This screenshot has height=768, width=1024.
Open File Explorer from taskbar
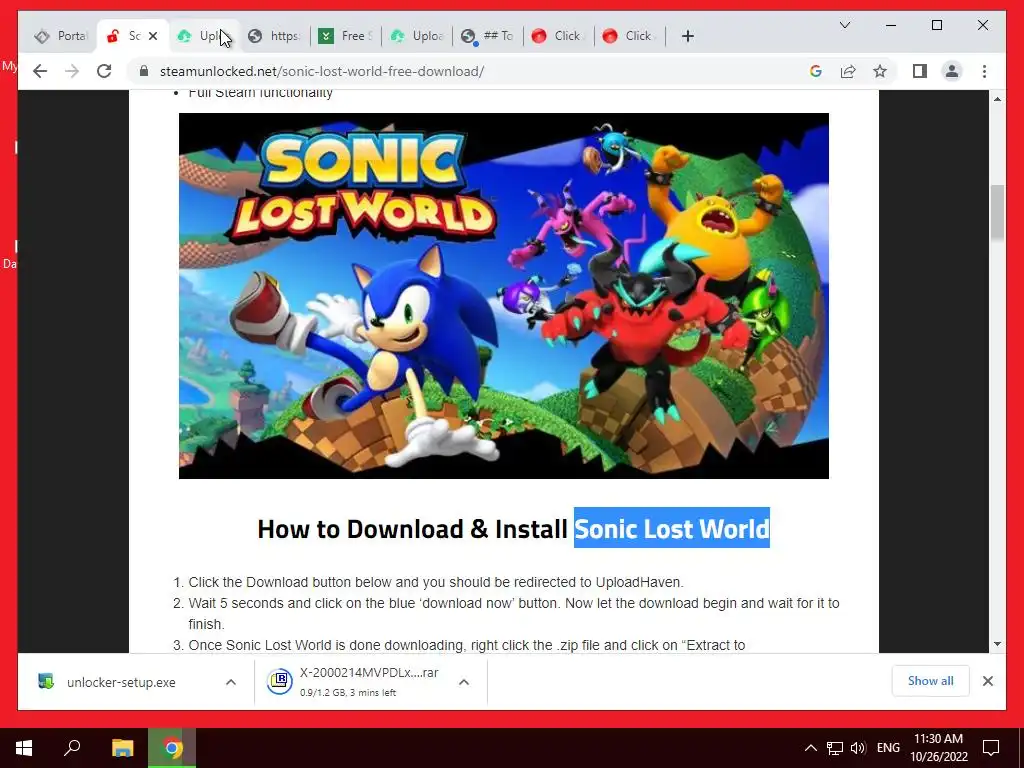coord(122,748)
